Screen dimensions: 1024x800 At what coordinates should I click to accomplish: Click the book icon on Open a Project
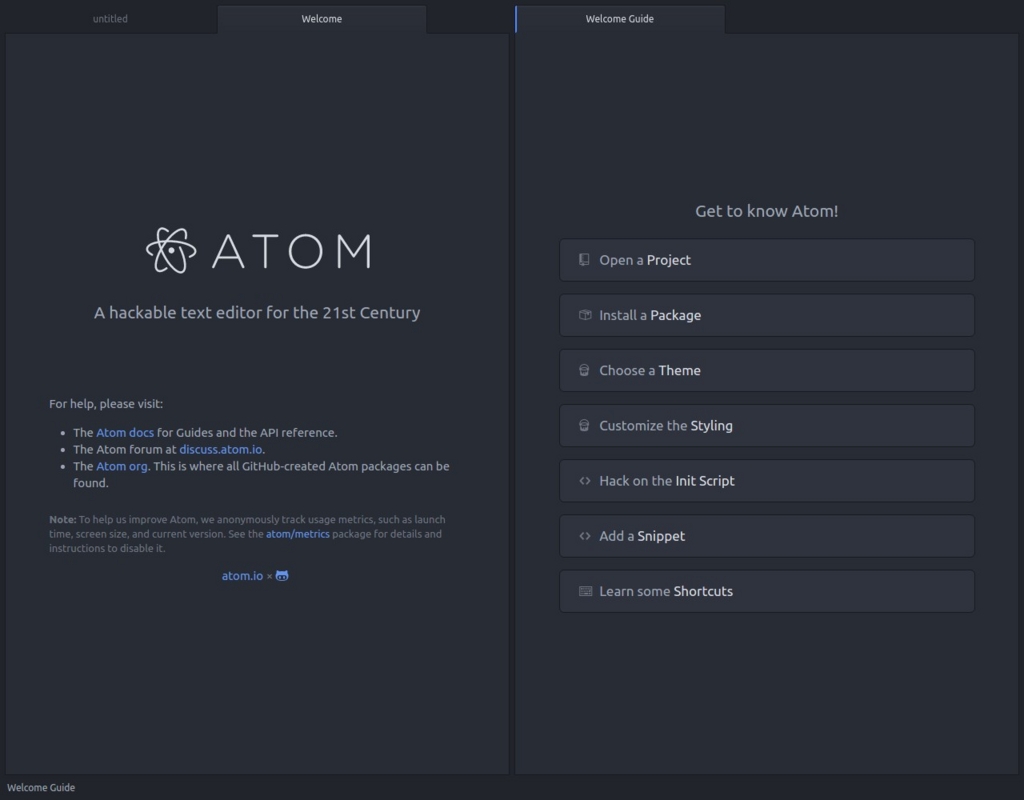[x=584, y=259]
